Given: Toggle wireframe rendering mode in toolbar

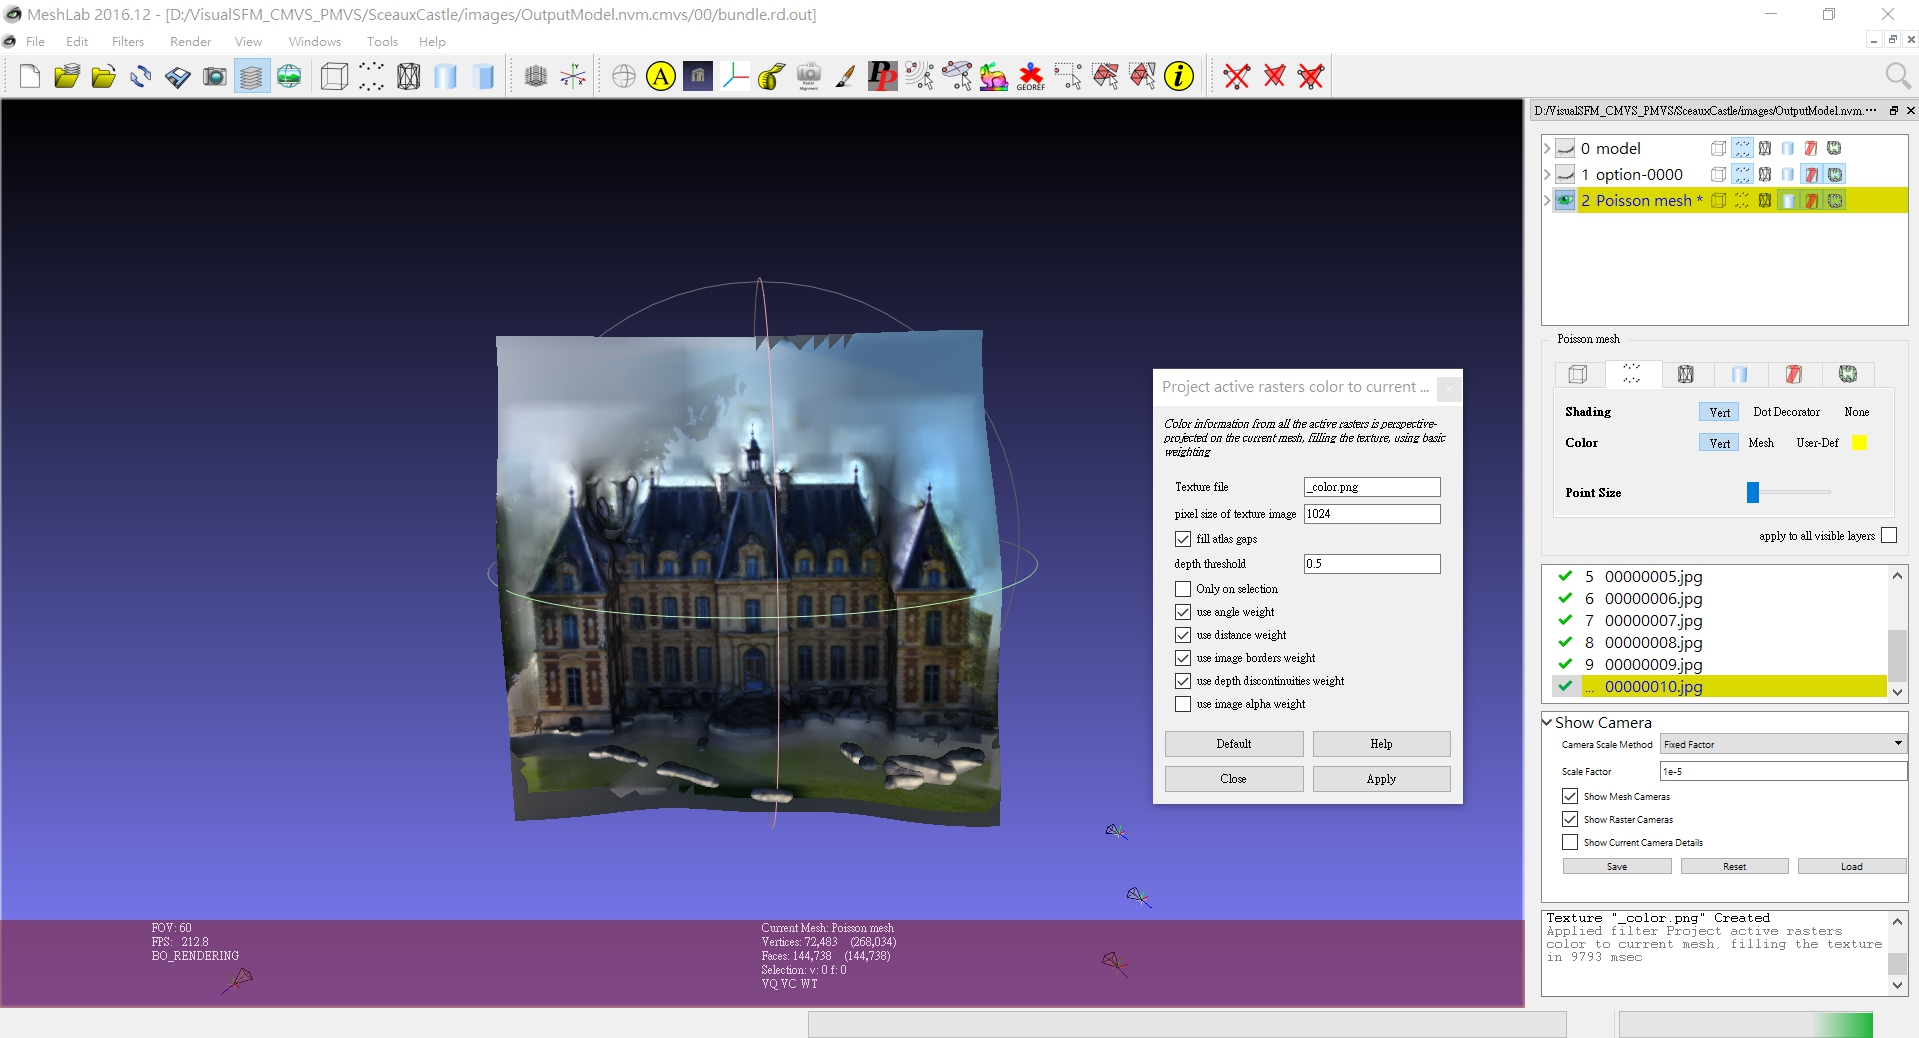Looking at the screenshot, I should click(x=408, y=76).
